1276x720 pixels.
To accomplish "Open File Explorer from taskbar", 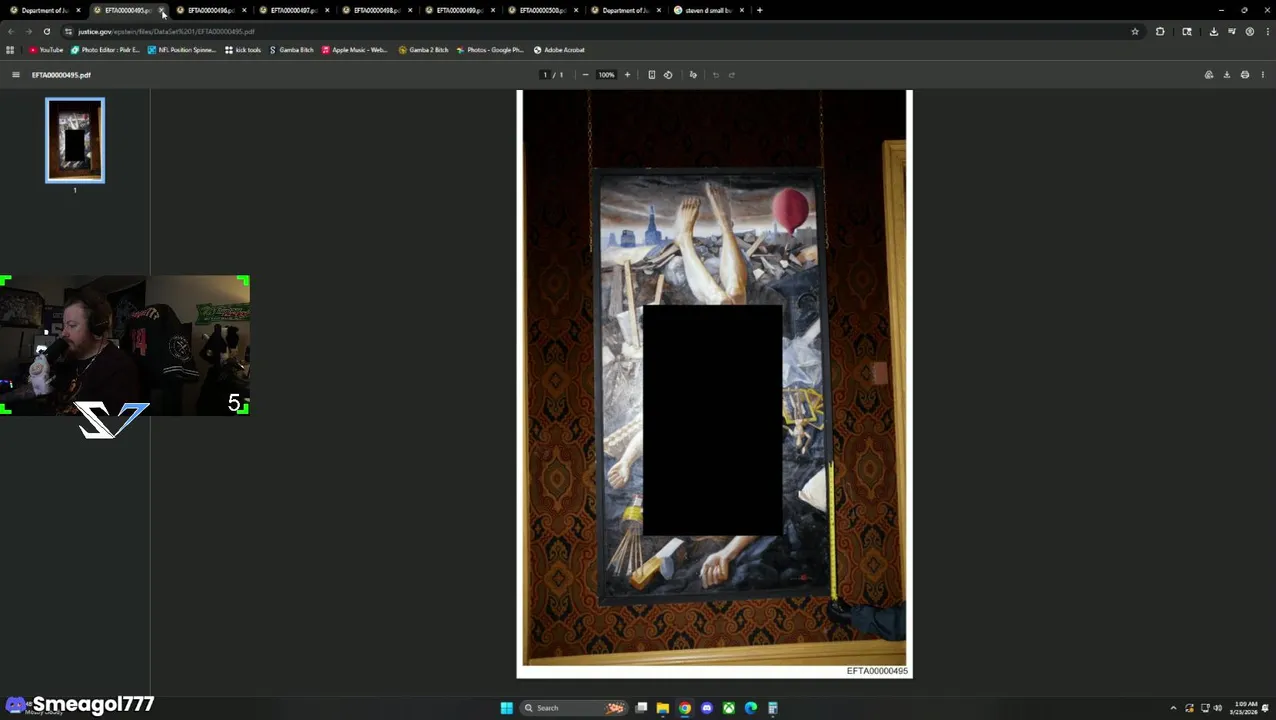I will pyautogui.click(x=662, y=708).
